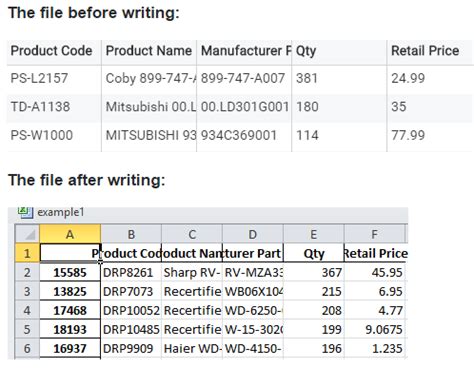Click price 24.99 in top table

pyautogui.click(x=408, y=78)
